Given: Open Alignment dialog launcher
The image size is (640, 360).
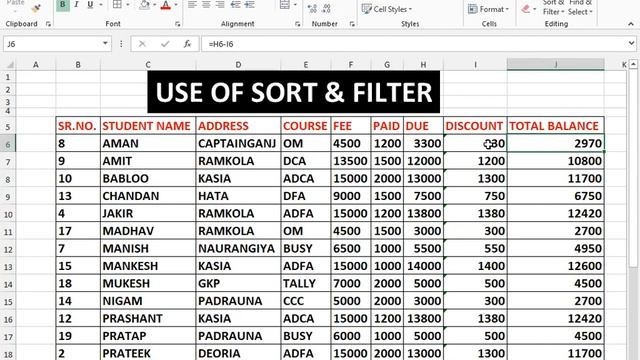Looking at the screenshot, I should pyautogui.click(x=297, y=24).
